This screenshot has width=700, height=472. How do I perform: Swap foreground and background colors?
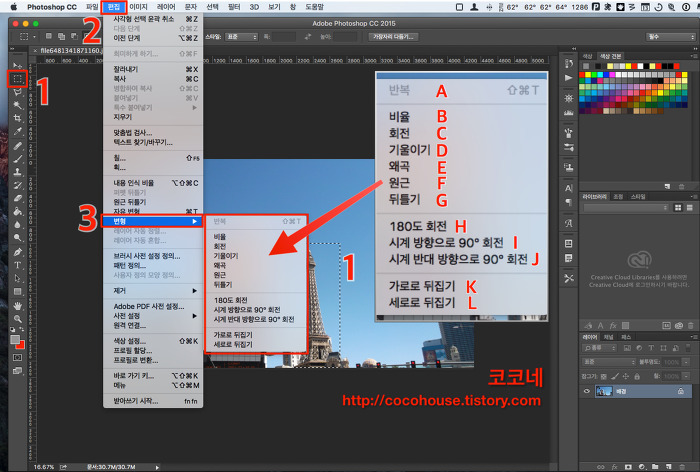point(21,330)
